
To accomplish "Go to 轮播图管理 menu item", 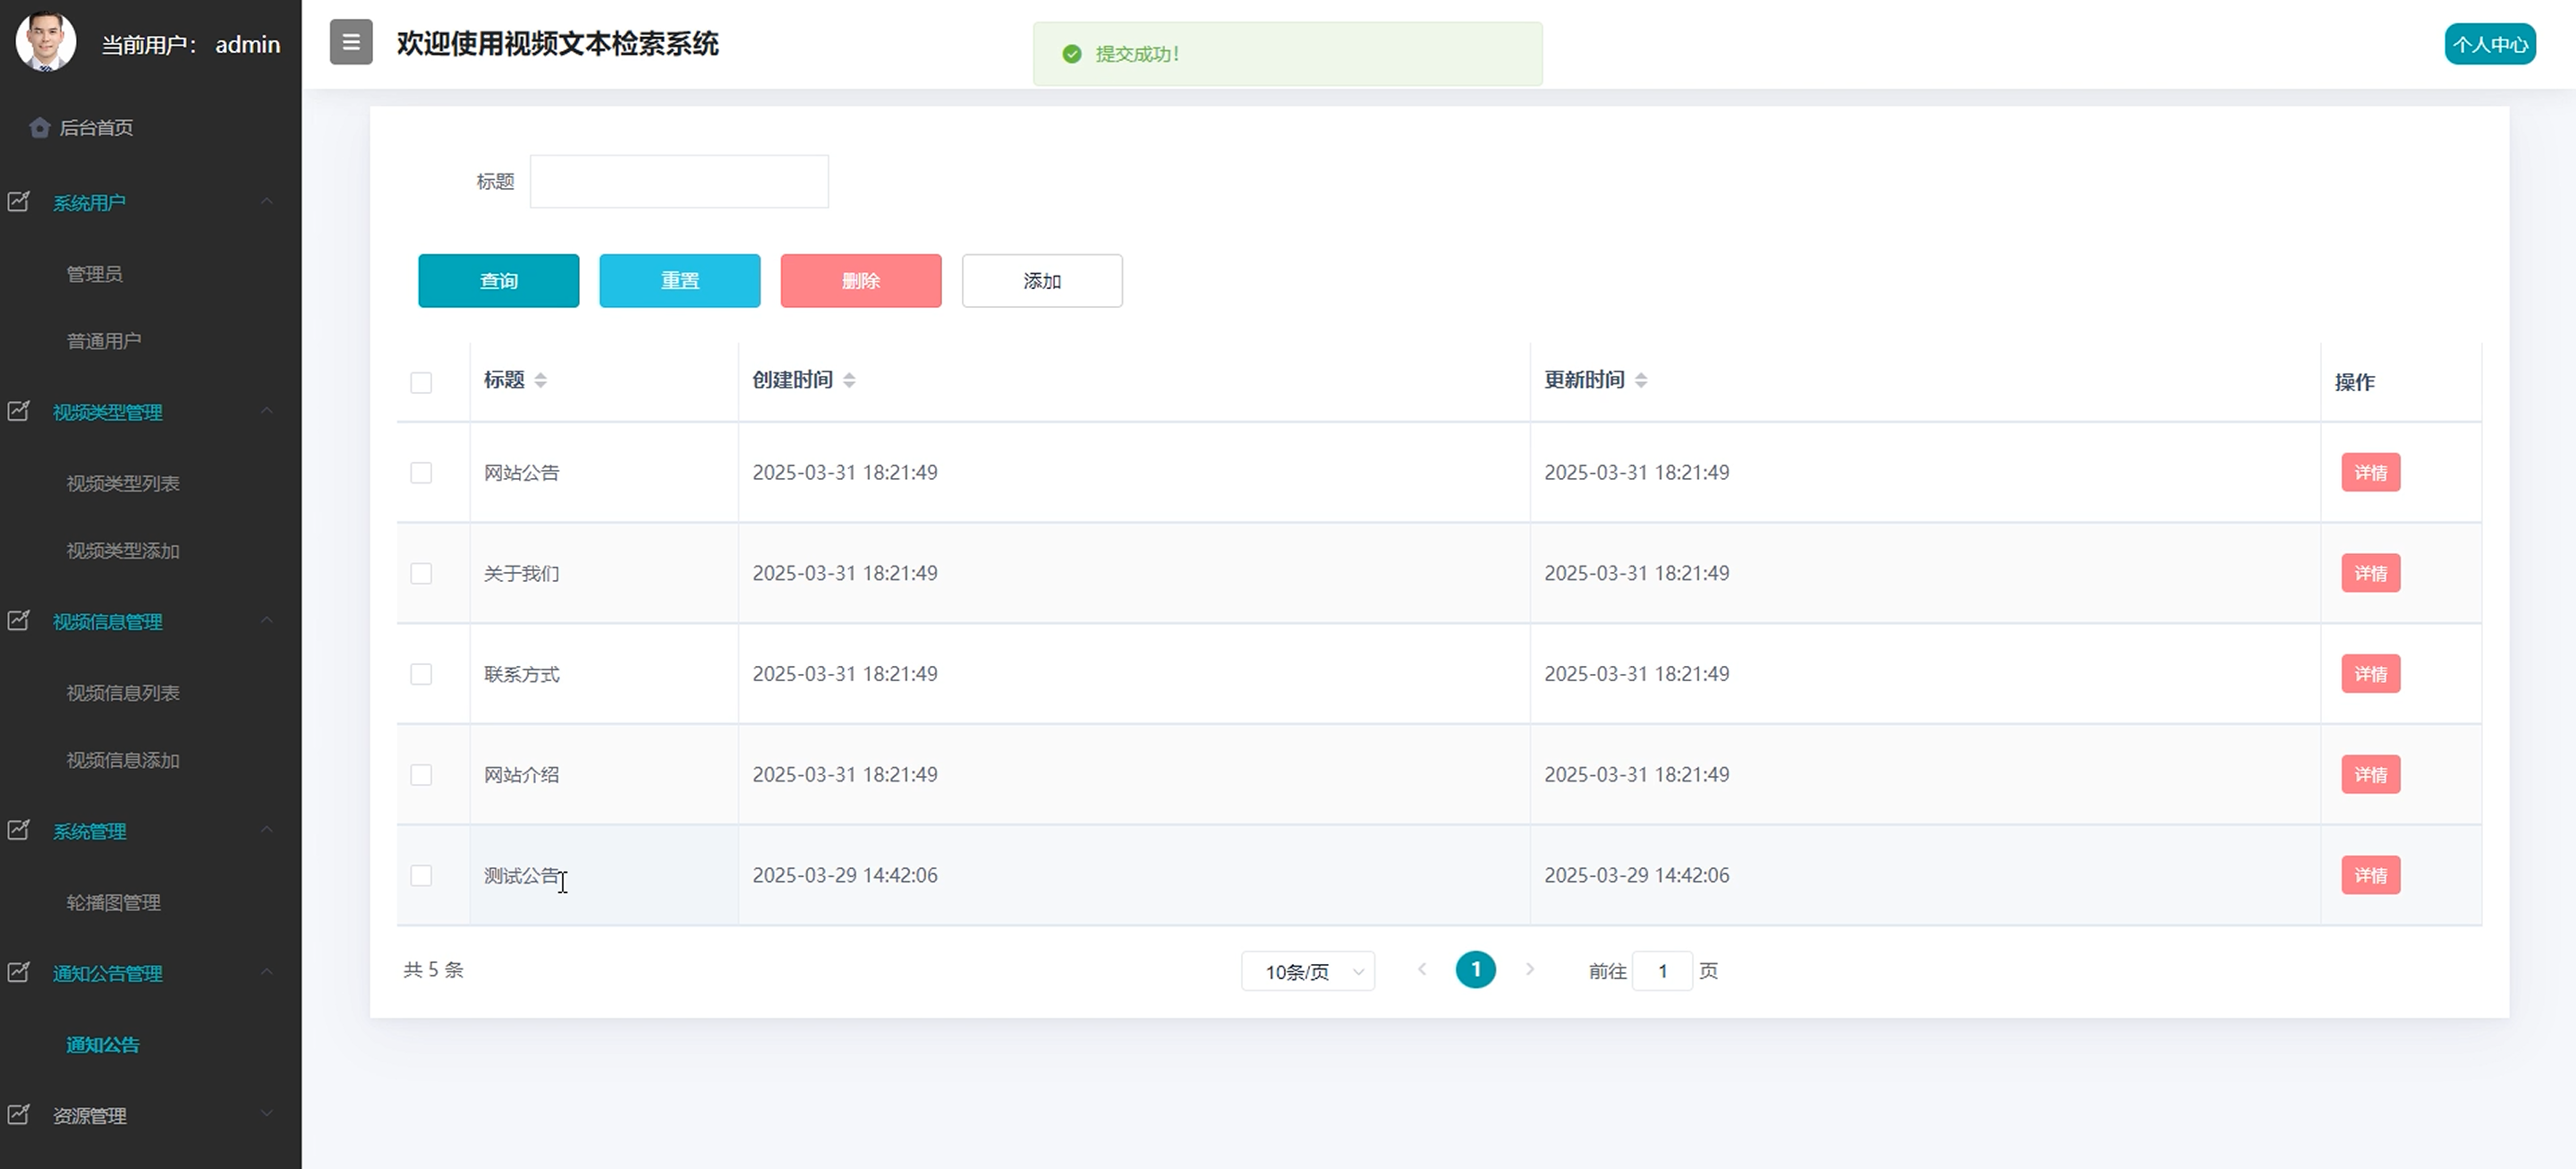I will click(x=113, y=902).
